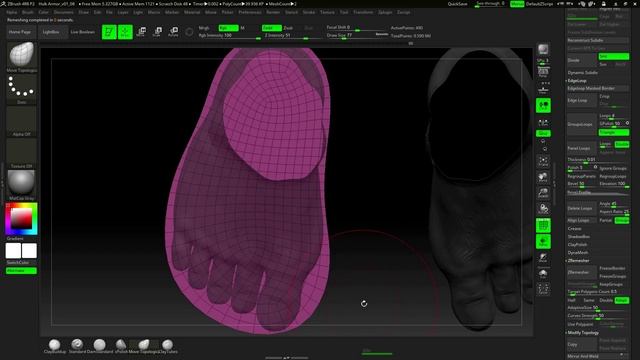Activate the Scale transform tool
Image resolution: width=640 pixels, height=360 pixels.
[158, 32]
